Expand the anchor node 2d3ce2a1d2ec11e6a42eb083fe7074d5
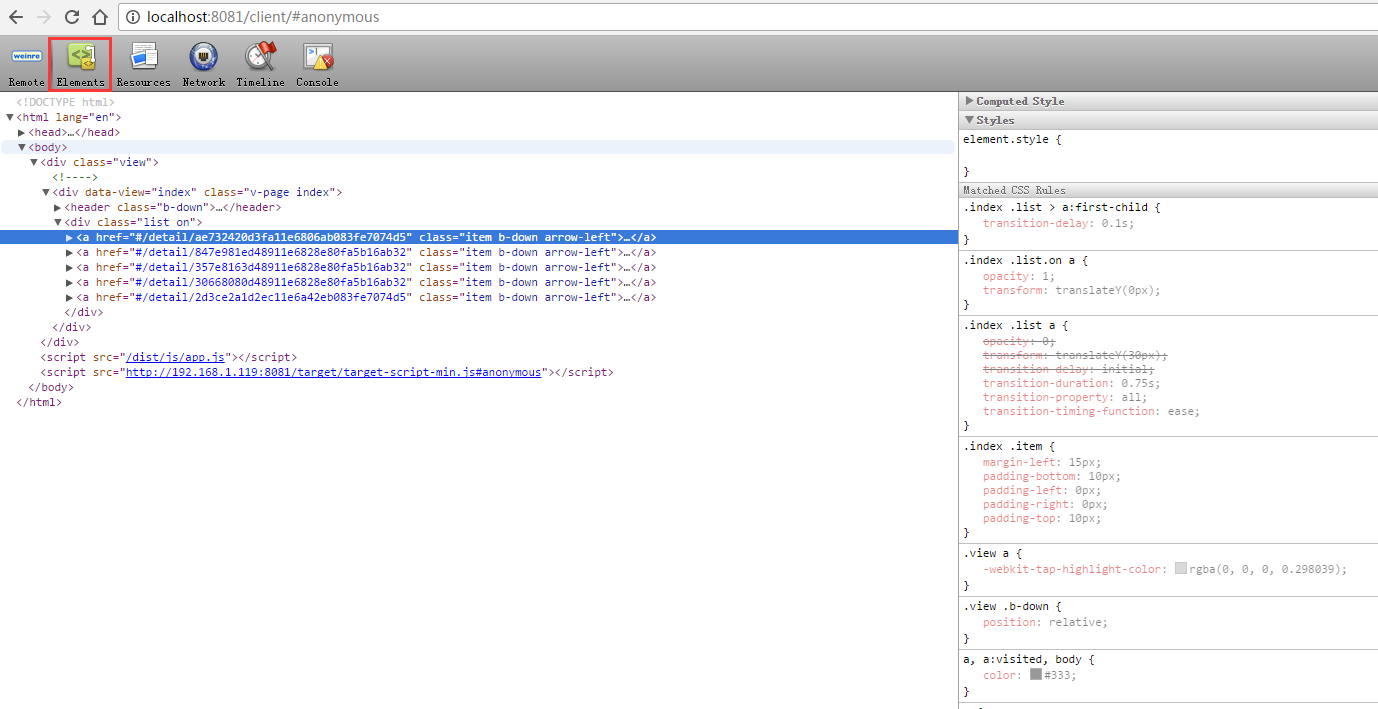The width and height of the screenshot is (1378, 709). (70, 297)
